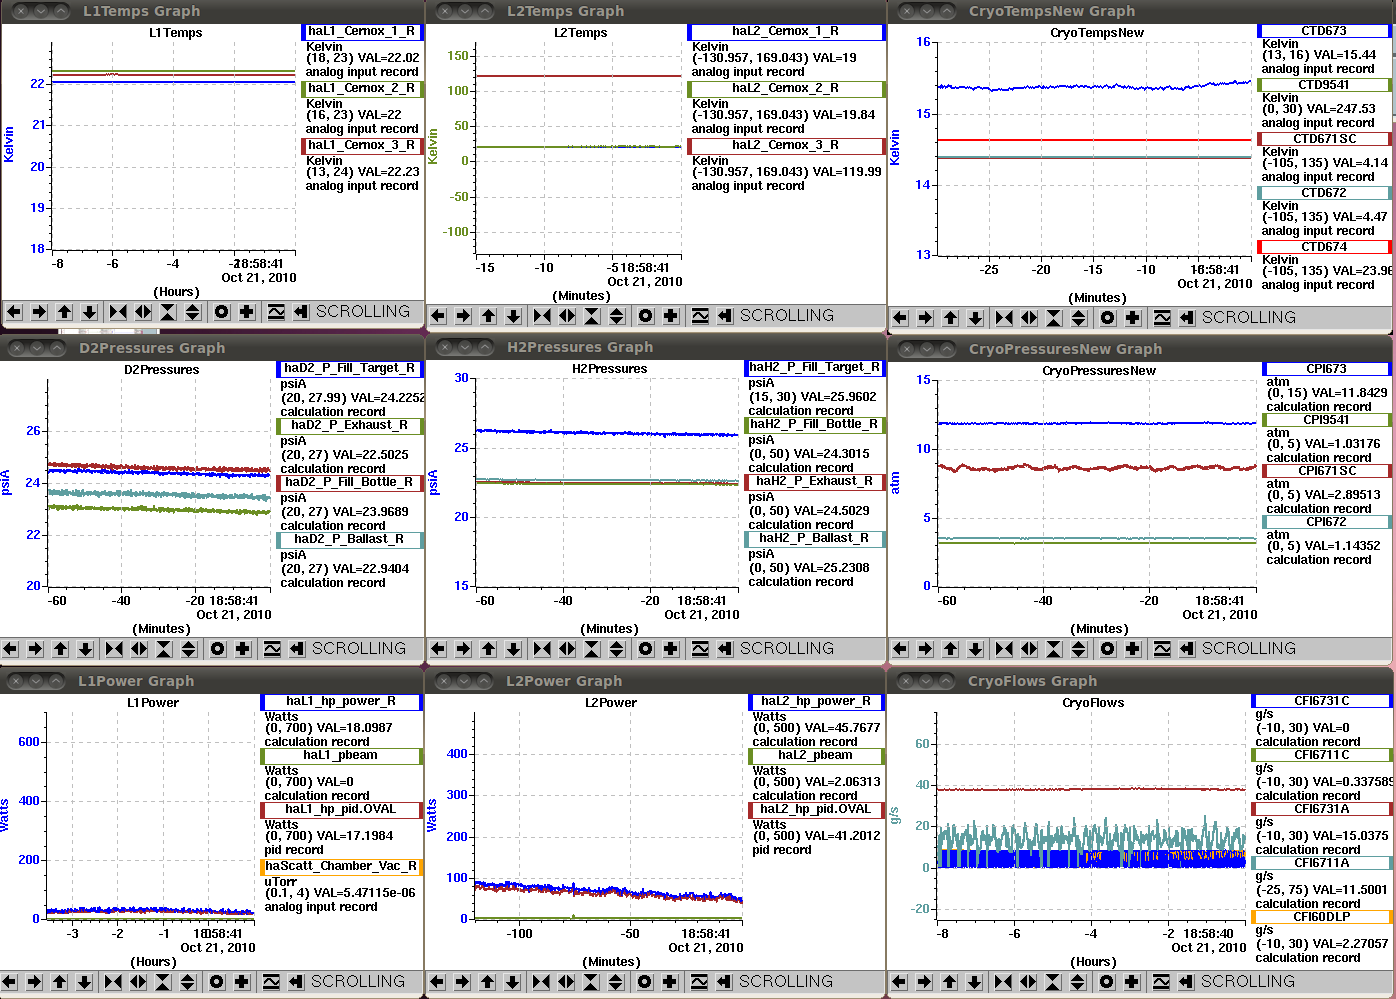Click up-down triangles icon in CryoPressuresNew Graph

click(1079, 649)
